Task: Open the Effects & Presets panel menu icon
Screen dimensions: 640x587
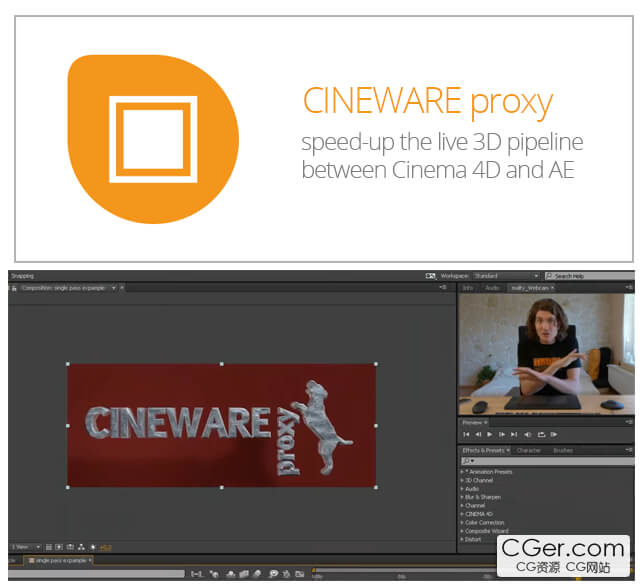Action: tap(629, 450)
